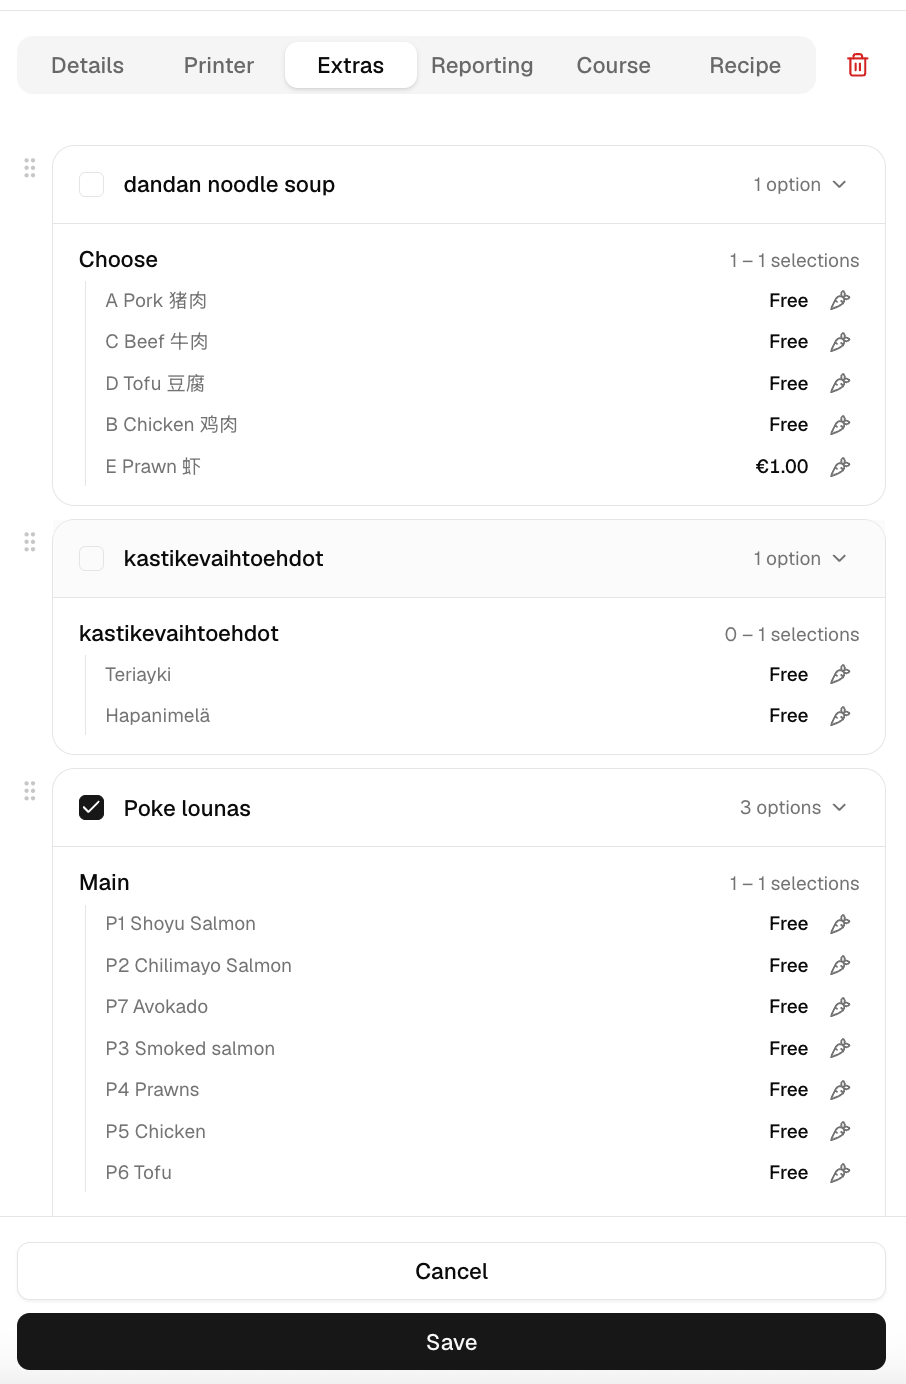Click ingredient icon for P1 Shoyu Salmon
Screen dimensions: 906x1384
pyautogui.click(x=840, y=924)
